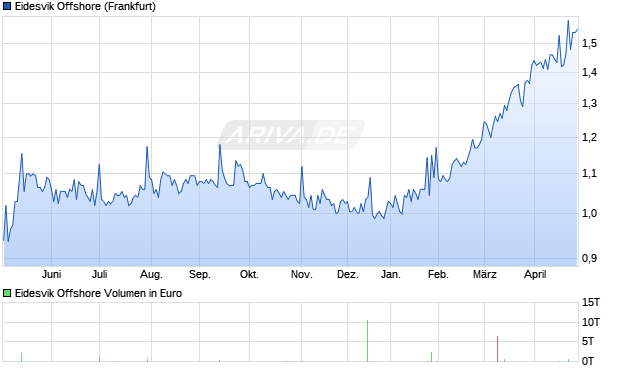Click the 'Juni' month label
This screenshot has width=620, height=371.
(51, 274)
